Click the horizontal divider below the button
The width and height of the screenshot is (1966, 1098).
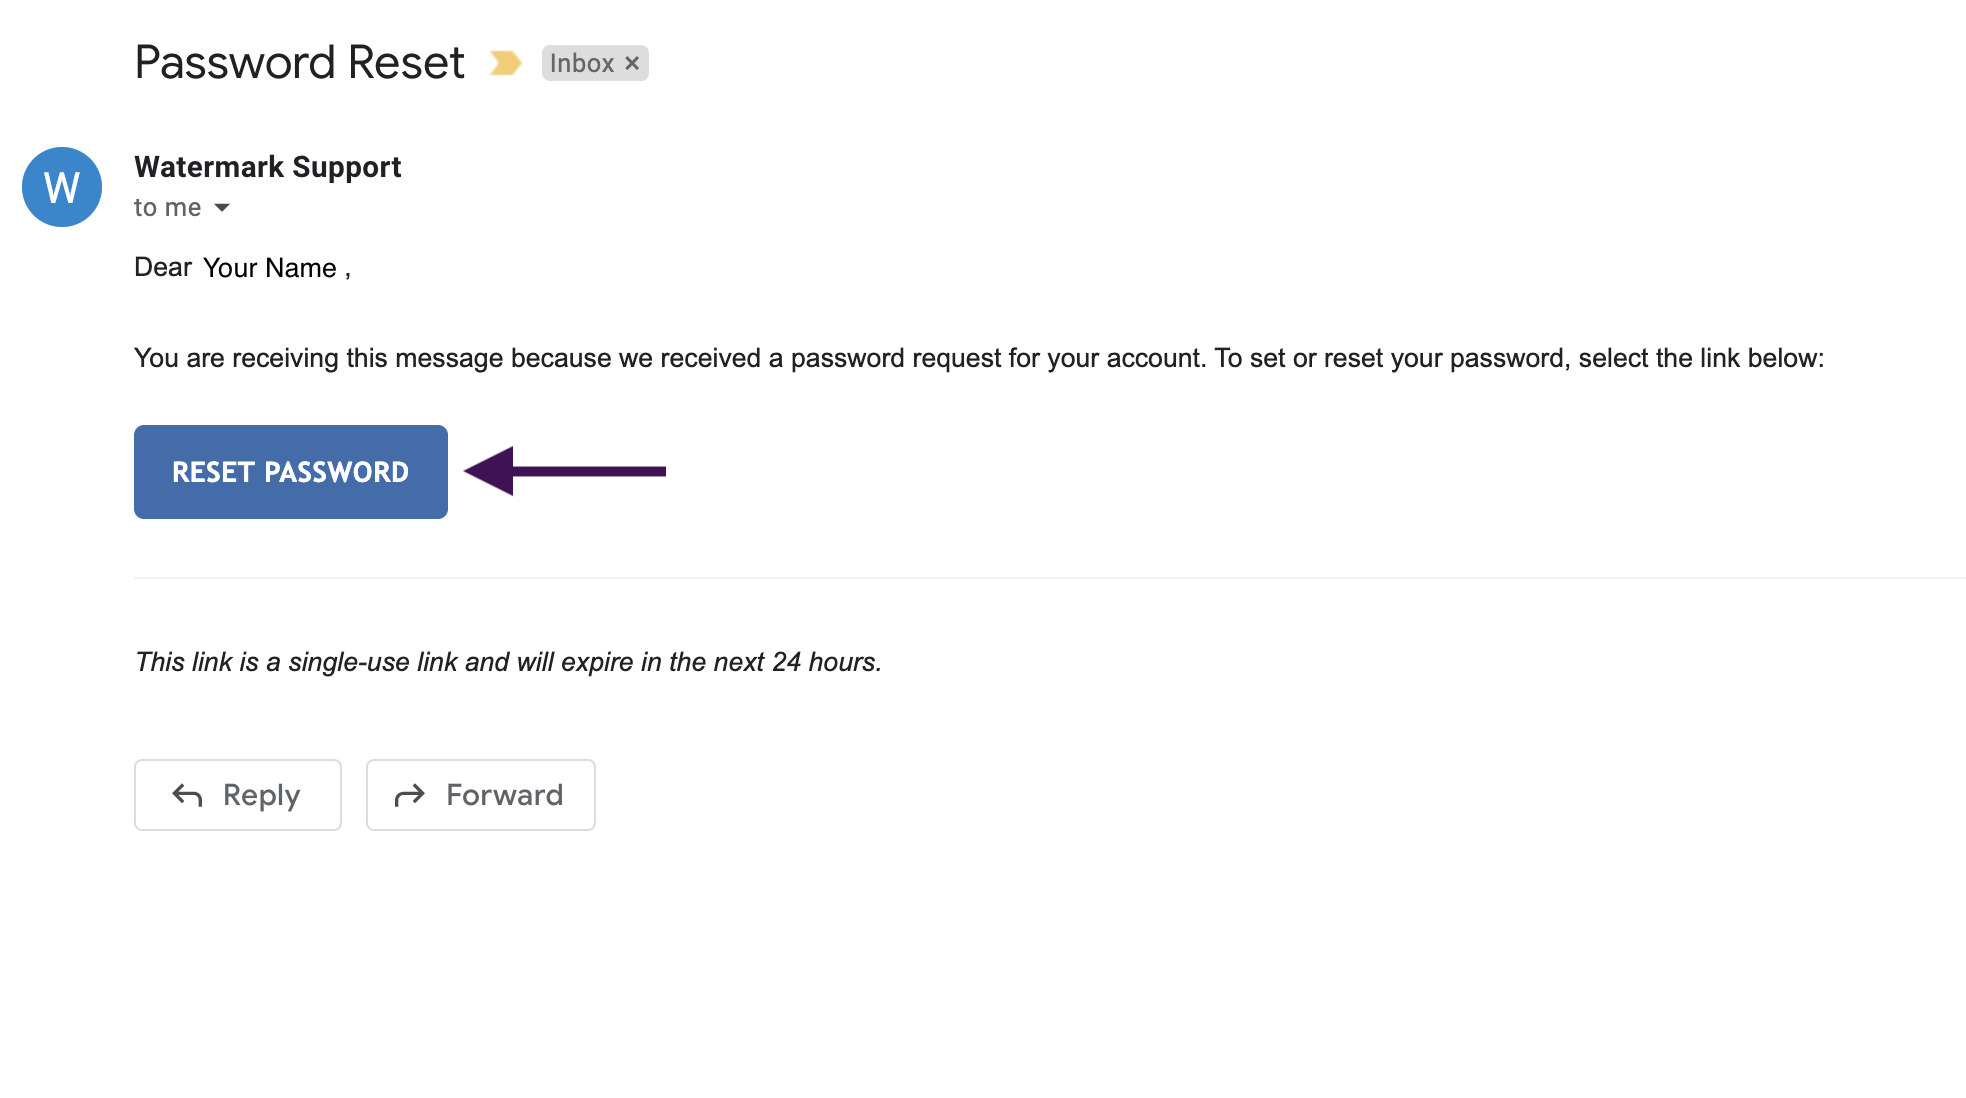tap(1050, 578)
